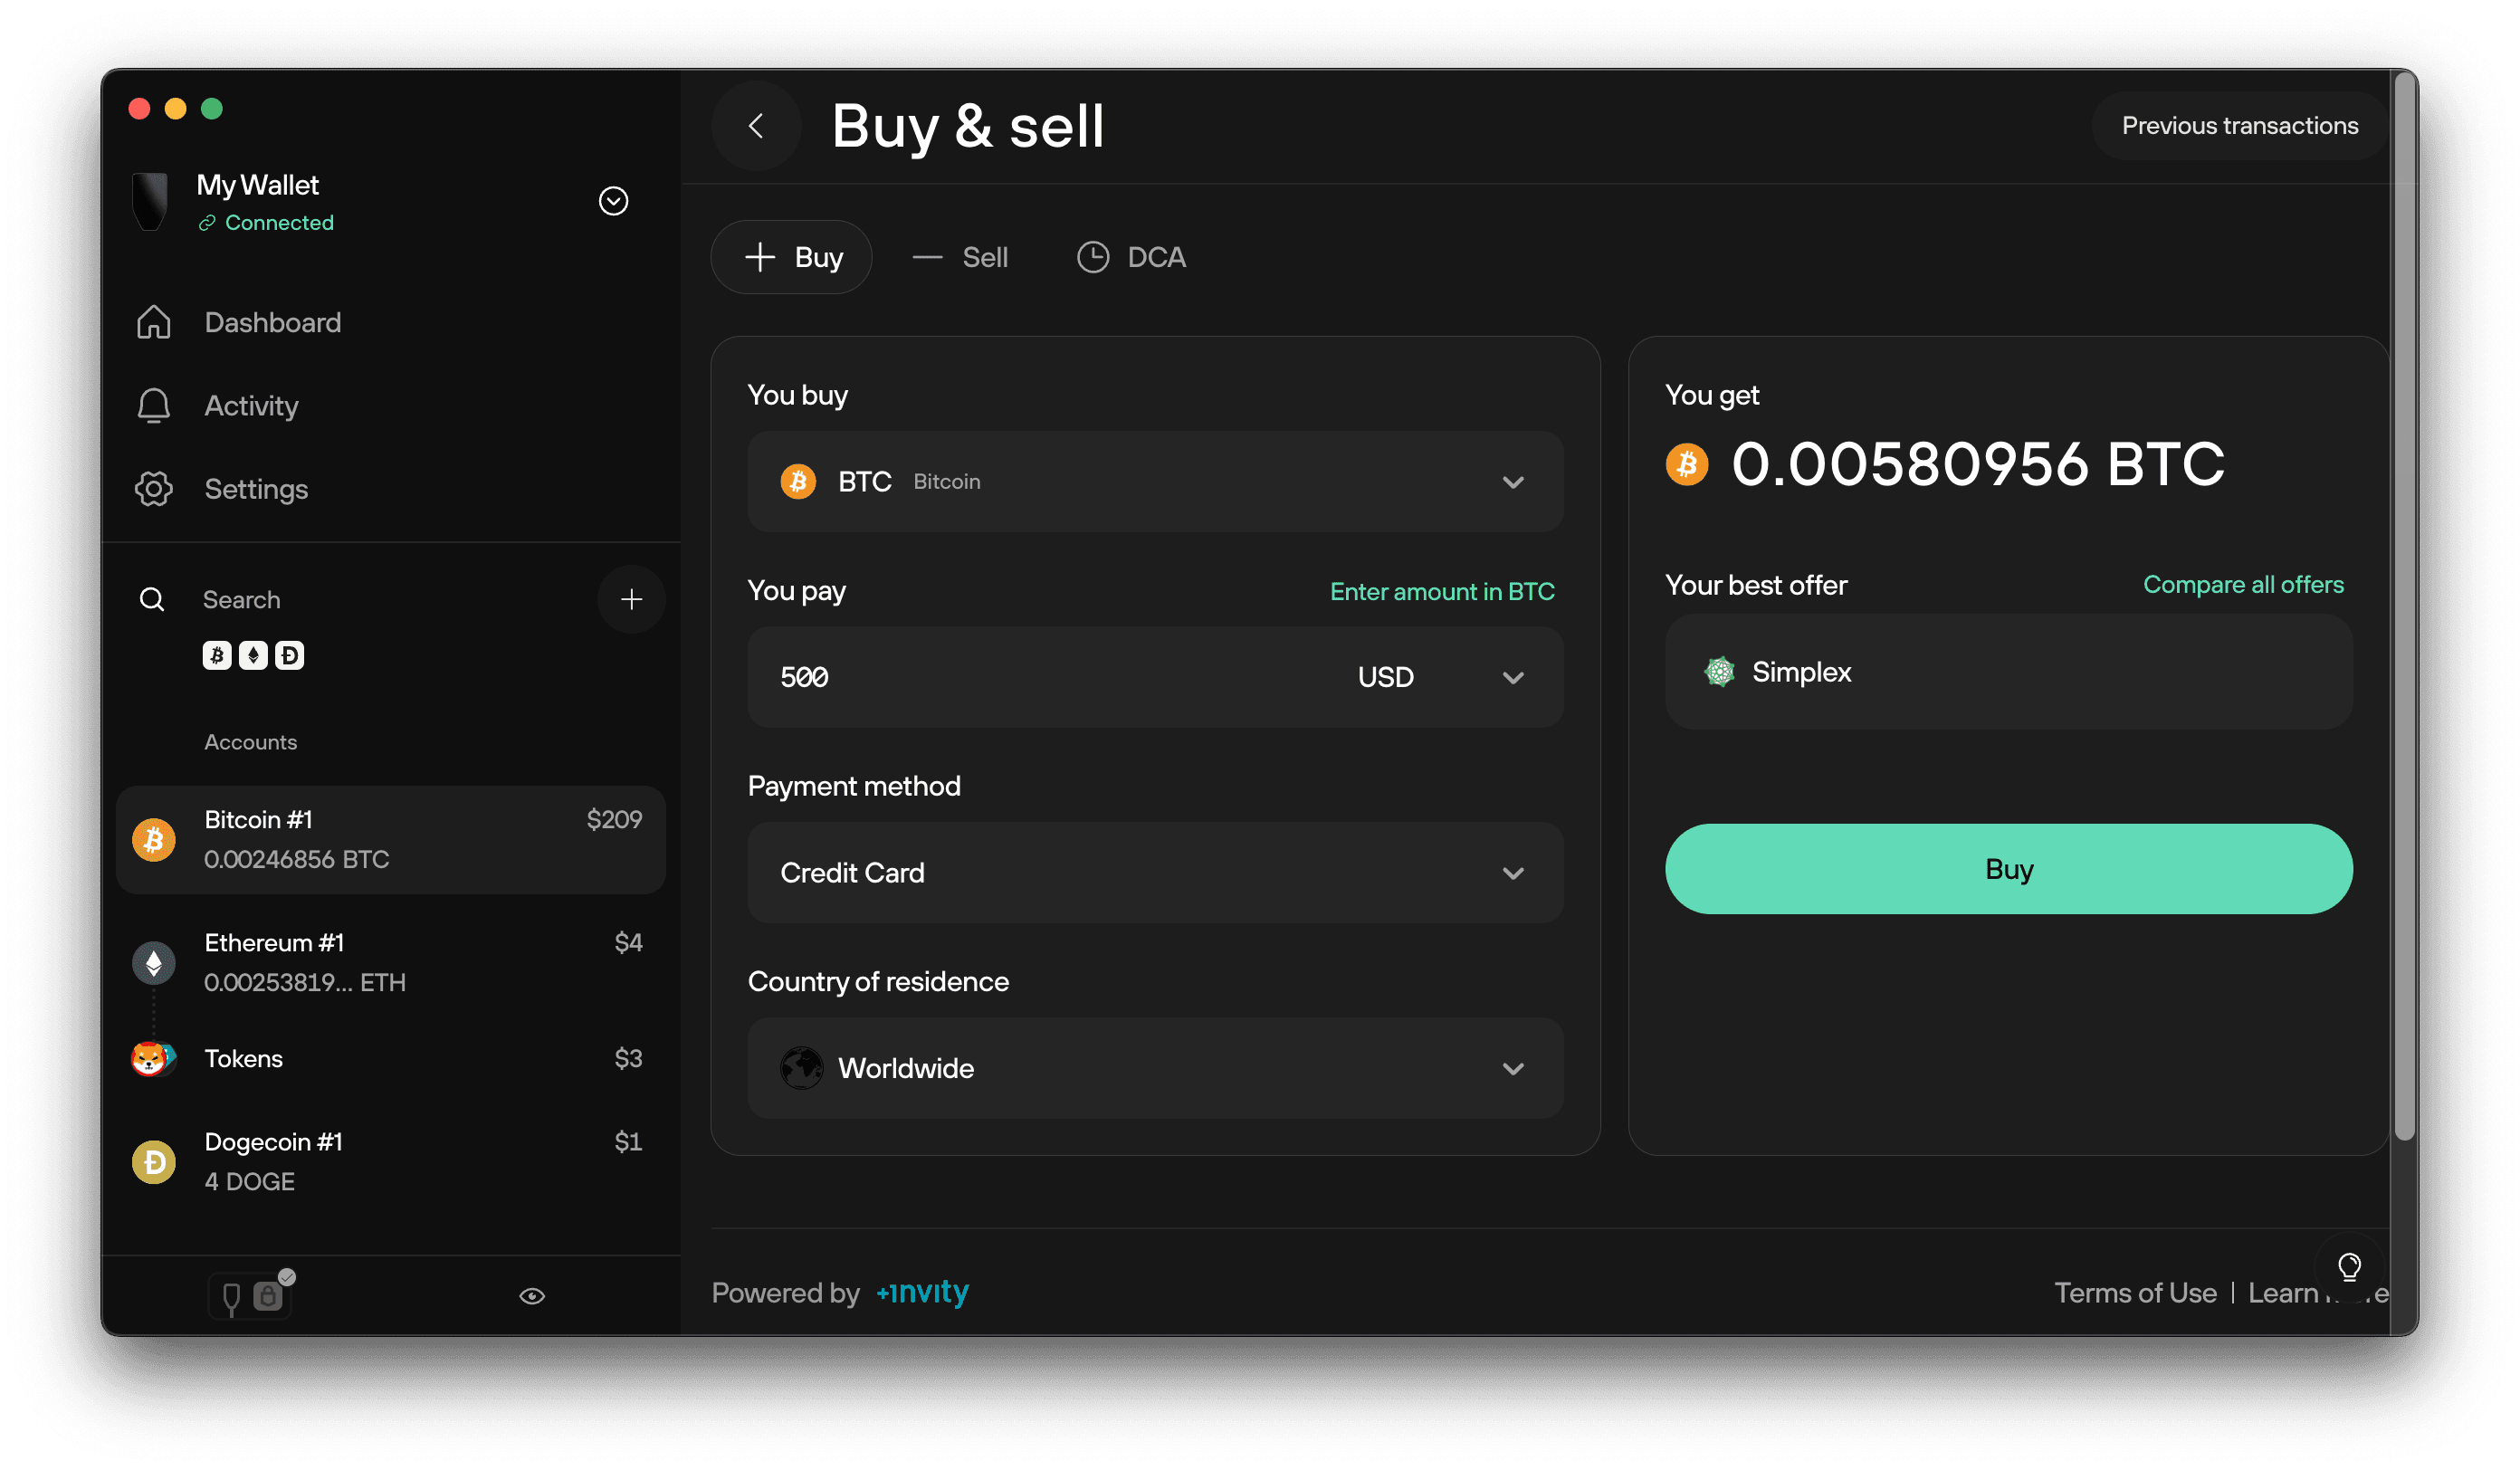Image resolution: width=2520 pixels, height=1470 pixels.
Task: Select the Ethereum #1 account row
Action: click(x=390, y=963)
